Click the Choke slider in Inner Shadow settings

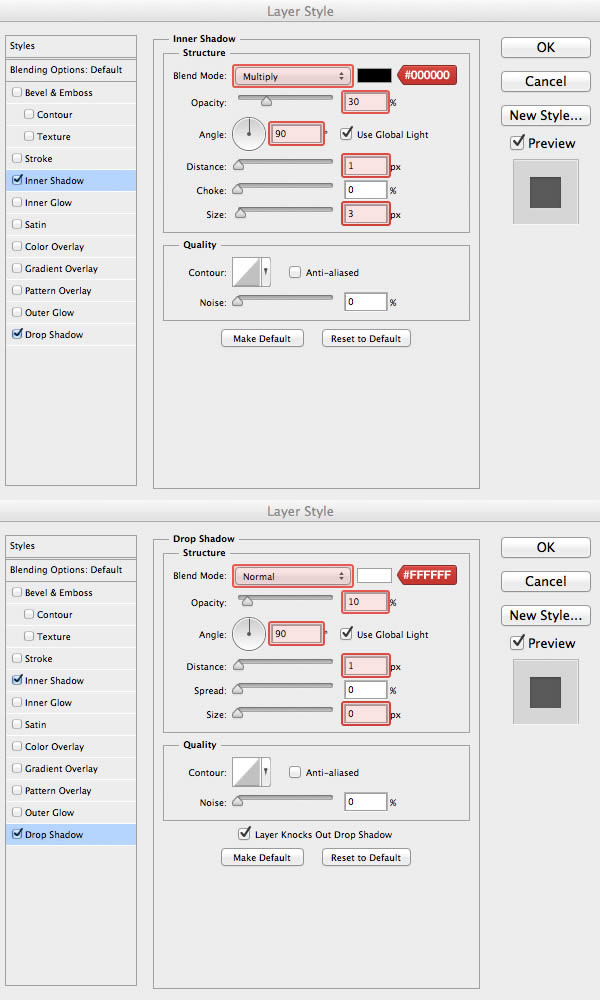coord(284,189)
